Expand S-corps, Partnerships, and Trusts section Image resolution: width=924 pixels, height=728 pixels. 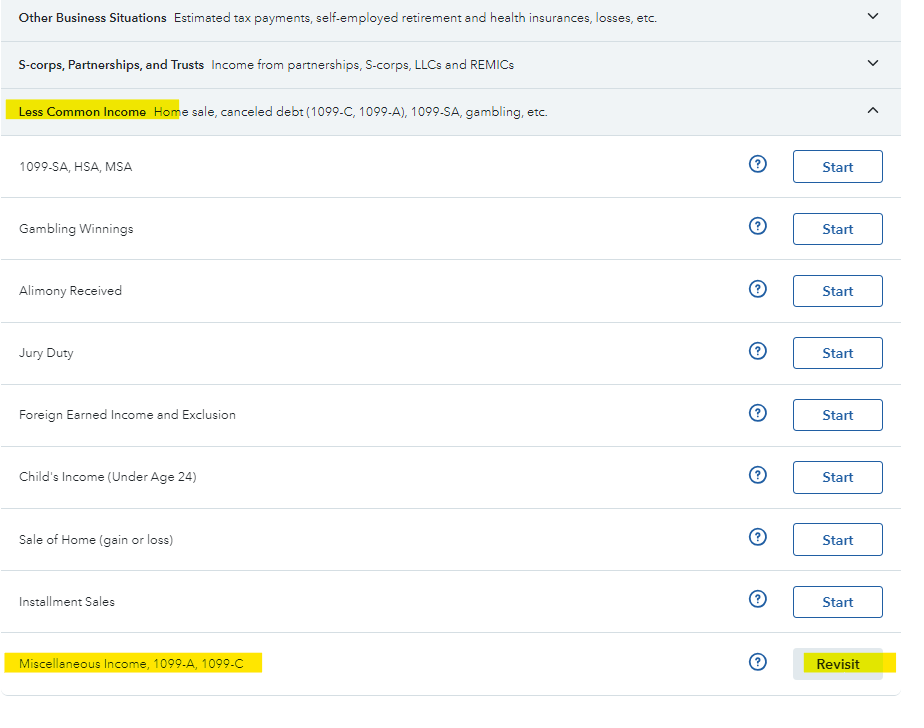872,64
